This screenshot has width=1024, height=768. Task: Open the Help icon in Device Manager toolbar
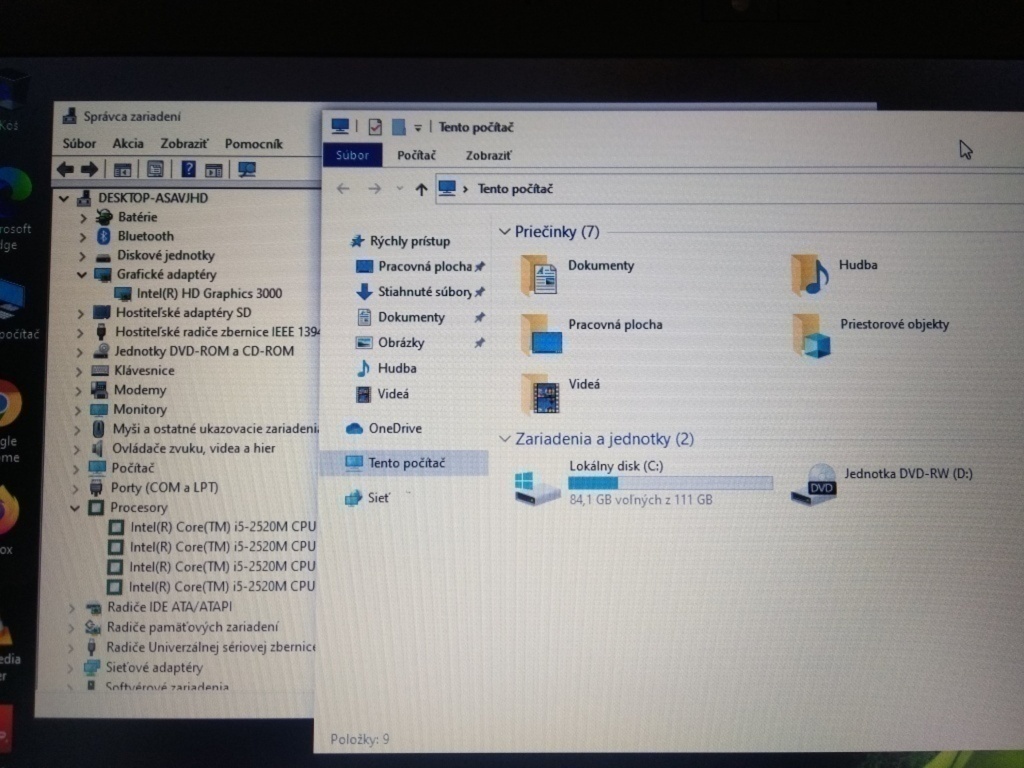189,169
